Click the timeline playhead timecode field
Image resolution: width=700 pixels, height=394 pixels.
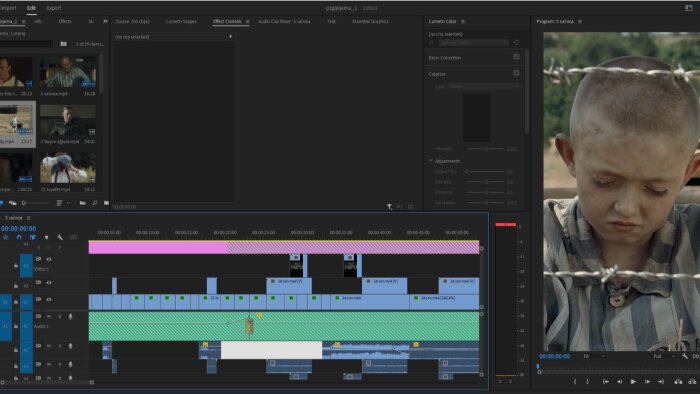pyautogui.click(x=18, y=228)
